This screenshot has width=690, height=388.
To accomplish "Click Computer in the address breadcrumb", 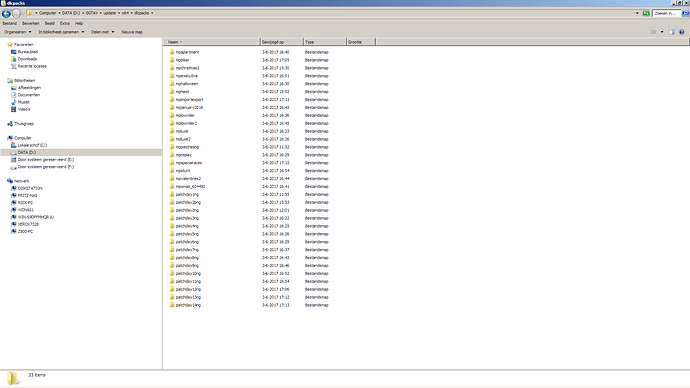I will (48, 13).
